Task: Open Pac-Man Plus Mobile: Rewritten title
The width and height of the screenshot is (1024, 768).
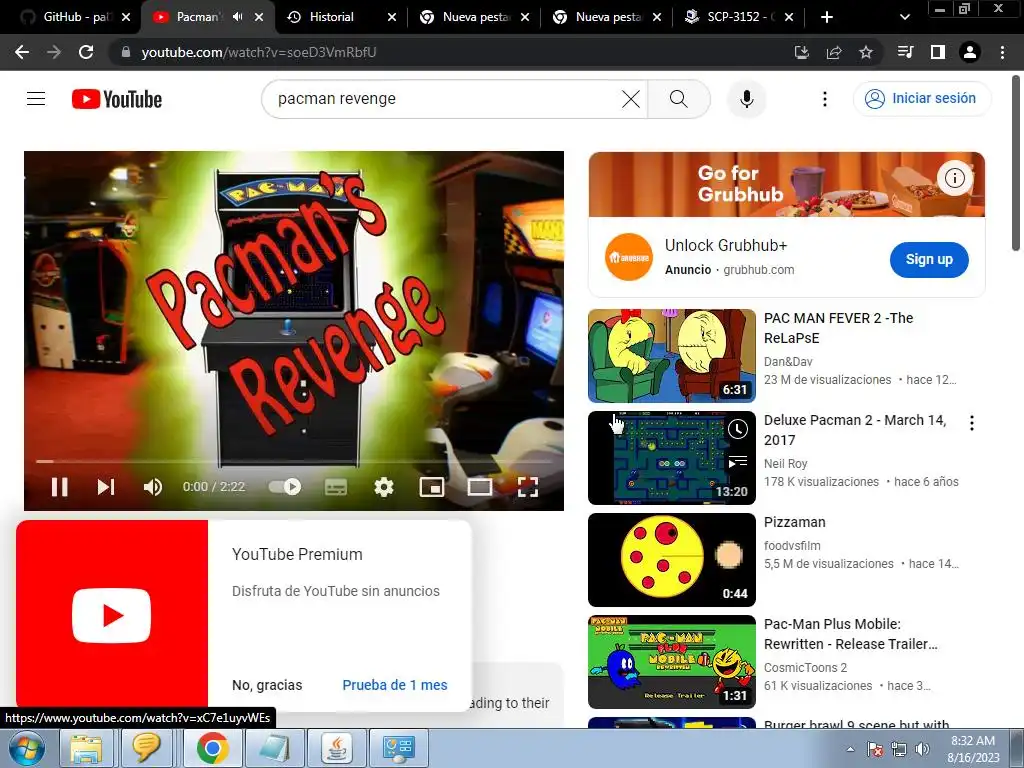Action: [x=850, y=633]
